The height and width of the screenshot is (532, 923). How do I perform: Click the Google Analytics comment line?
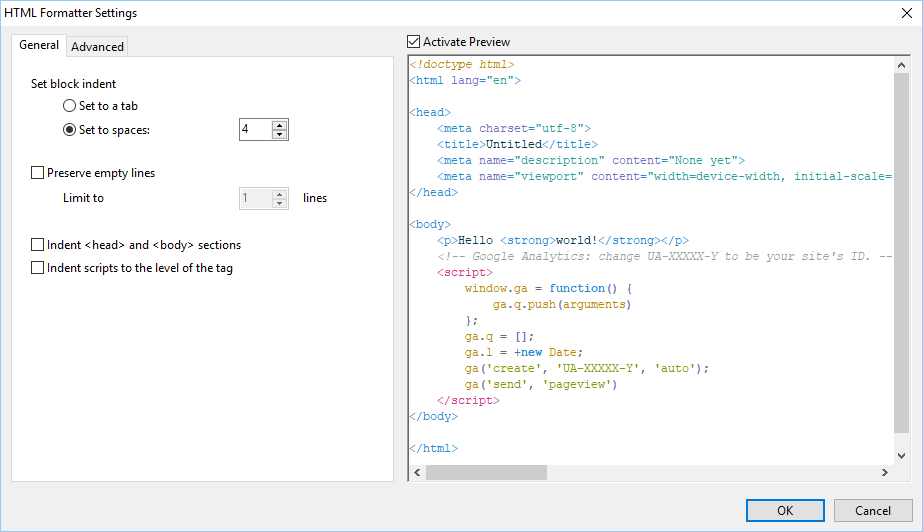tap(665, 257)
